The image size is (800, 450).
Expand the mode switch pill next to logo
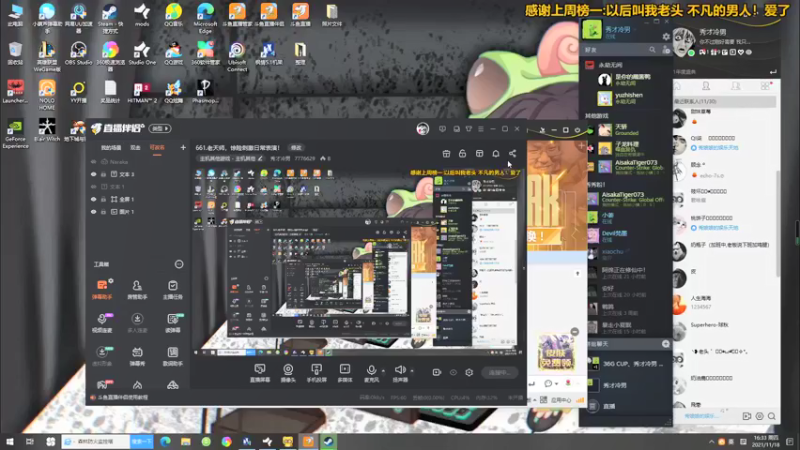click(x=160, y=129)
